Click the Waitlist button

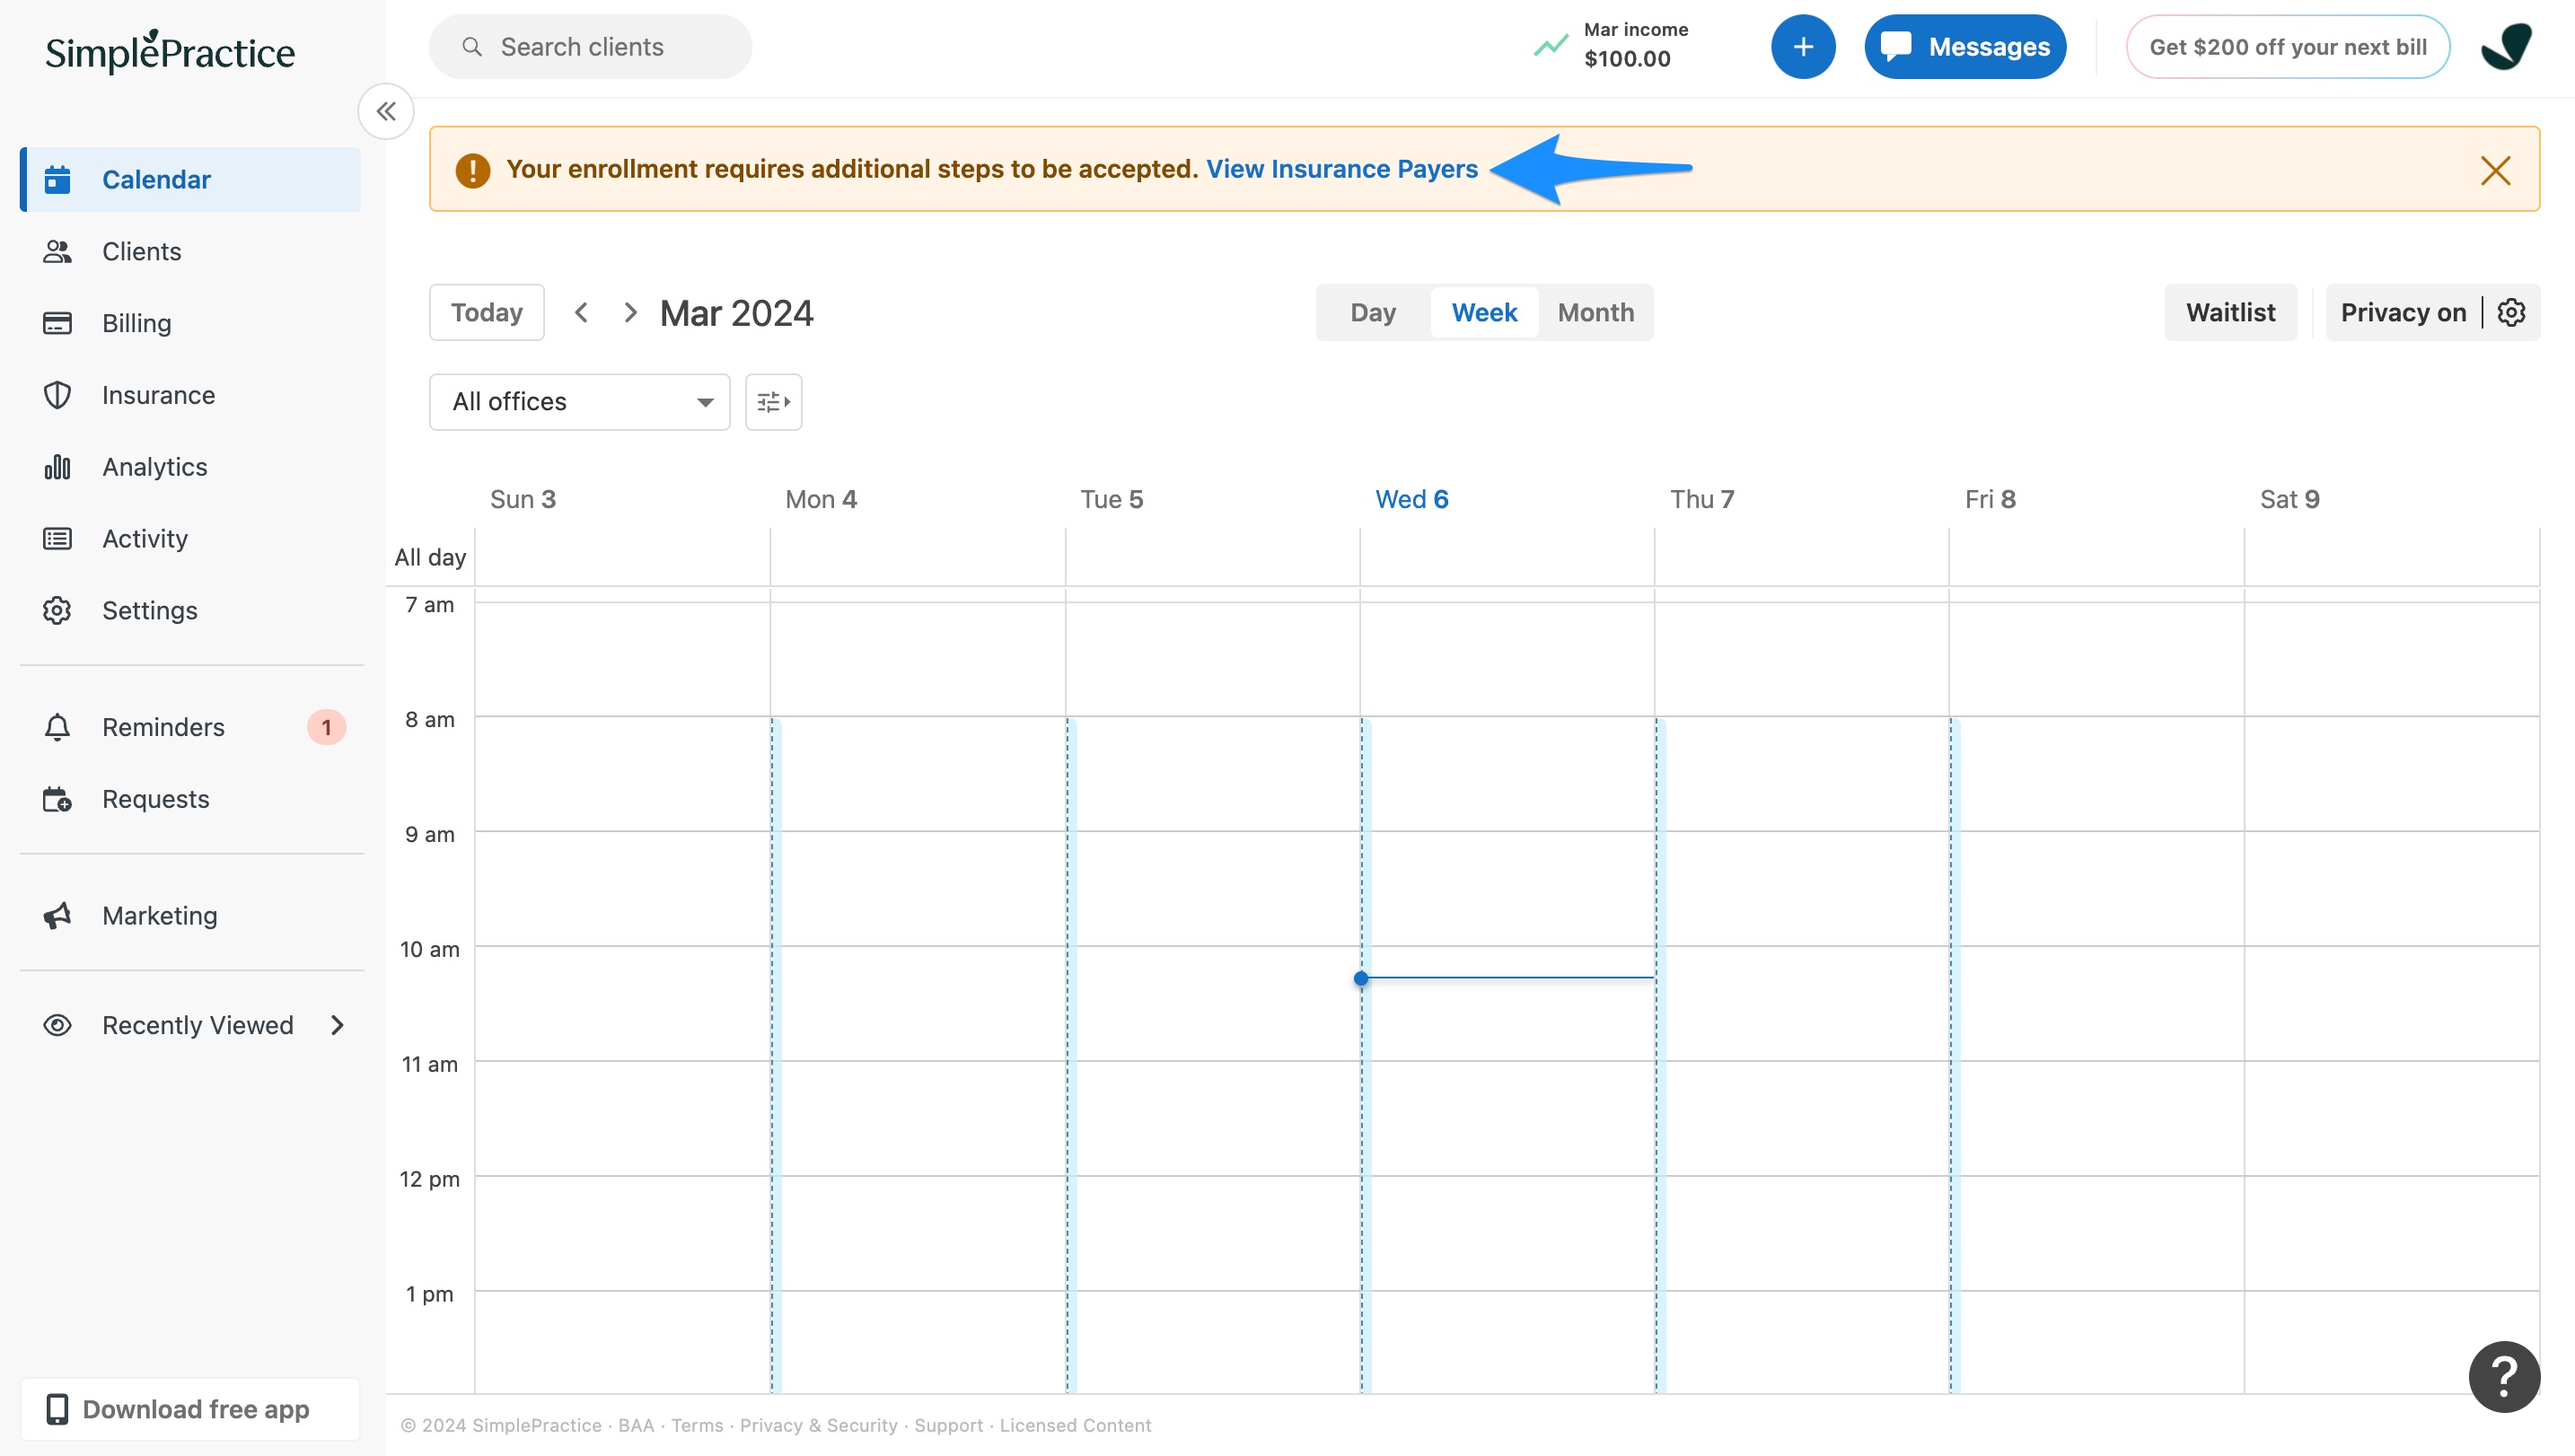point(2229,313)
